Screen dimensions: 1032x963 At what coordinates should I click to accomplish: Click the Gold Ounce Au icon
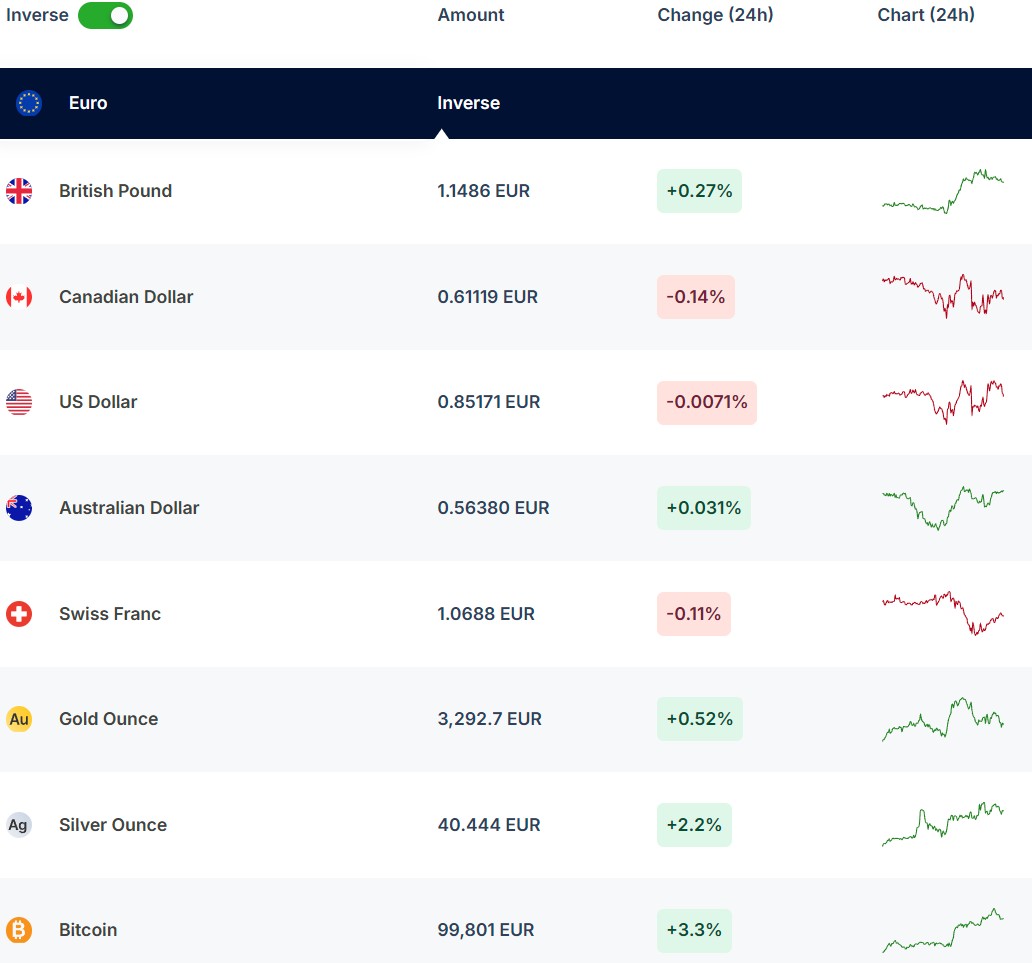(x=19, y=719)
